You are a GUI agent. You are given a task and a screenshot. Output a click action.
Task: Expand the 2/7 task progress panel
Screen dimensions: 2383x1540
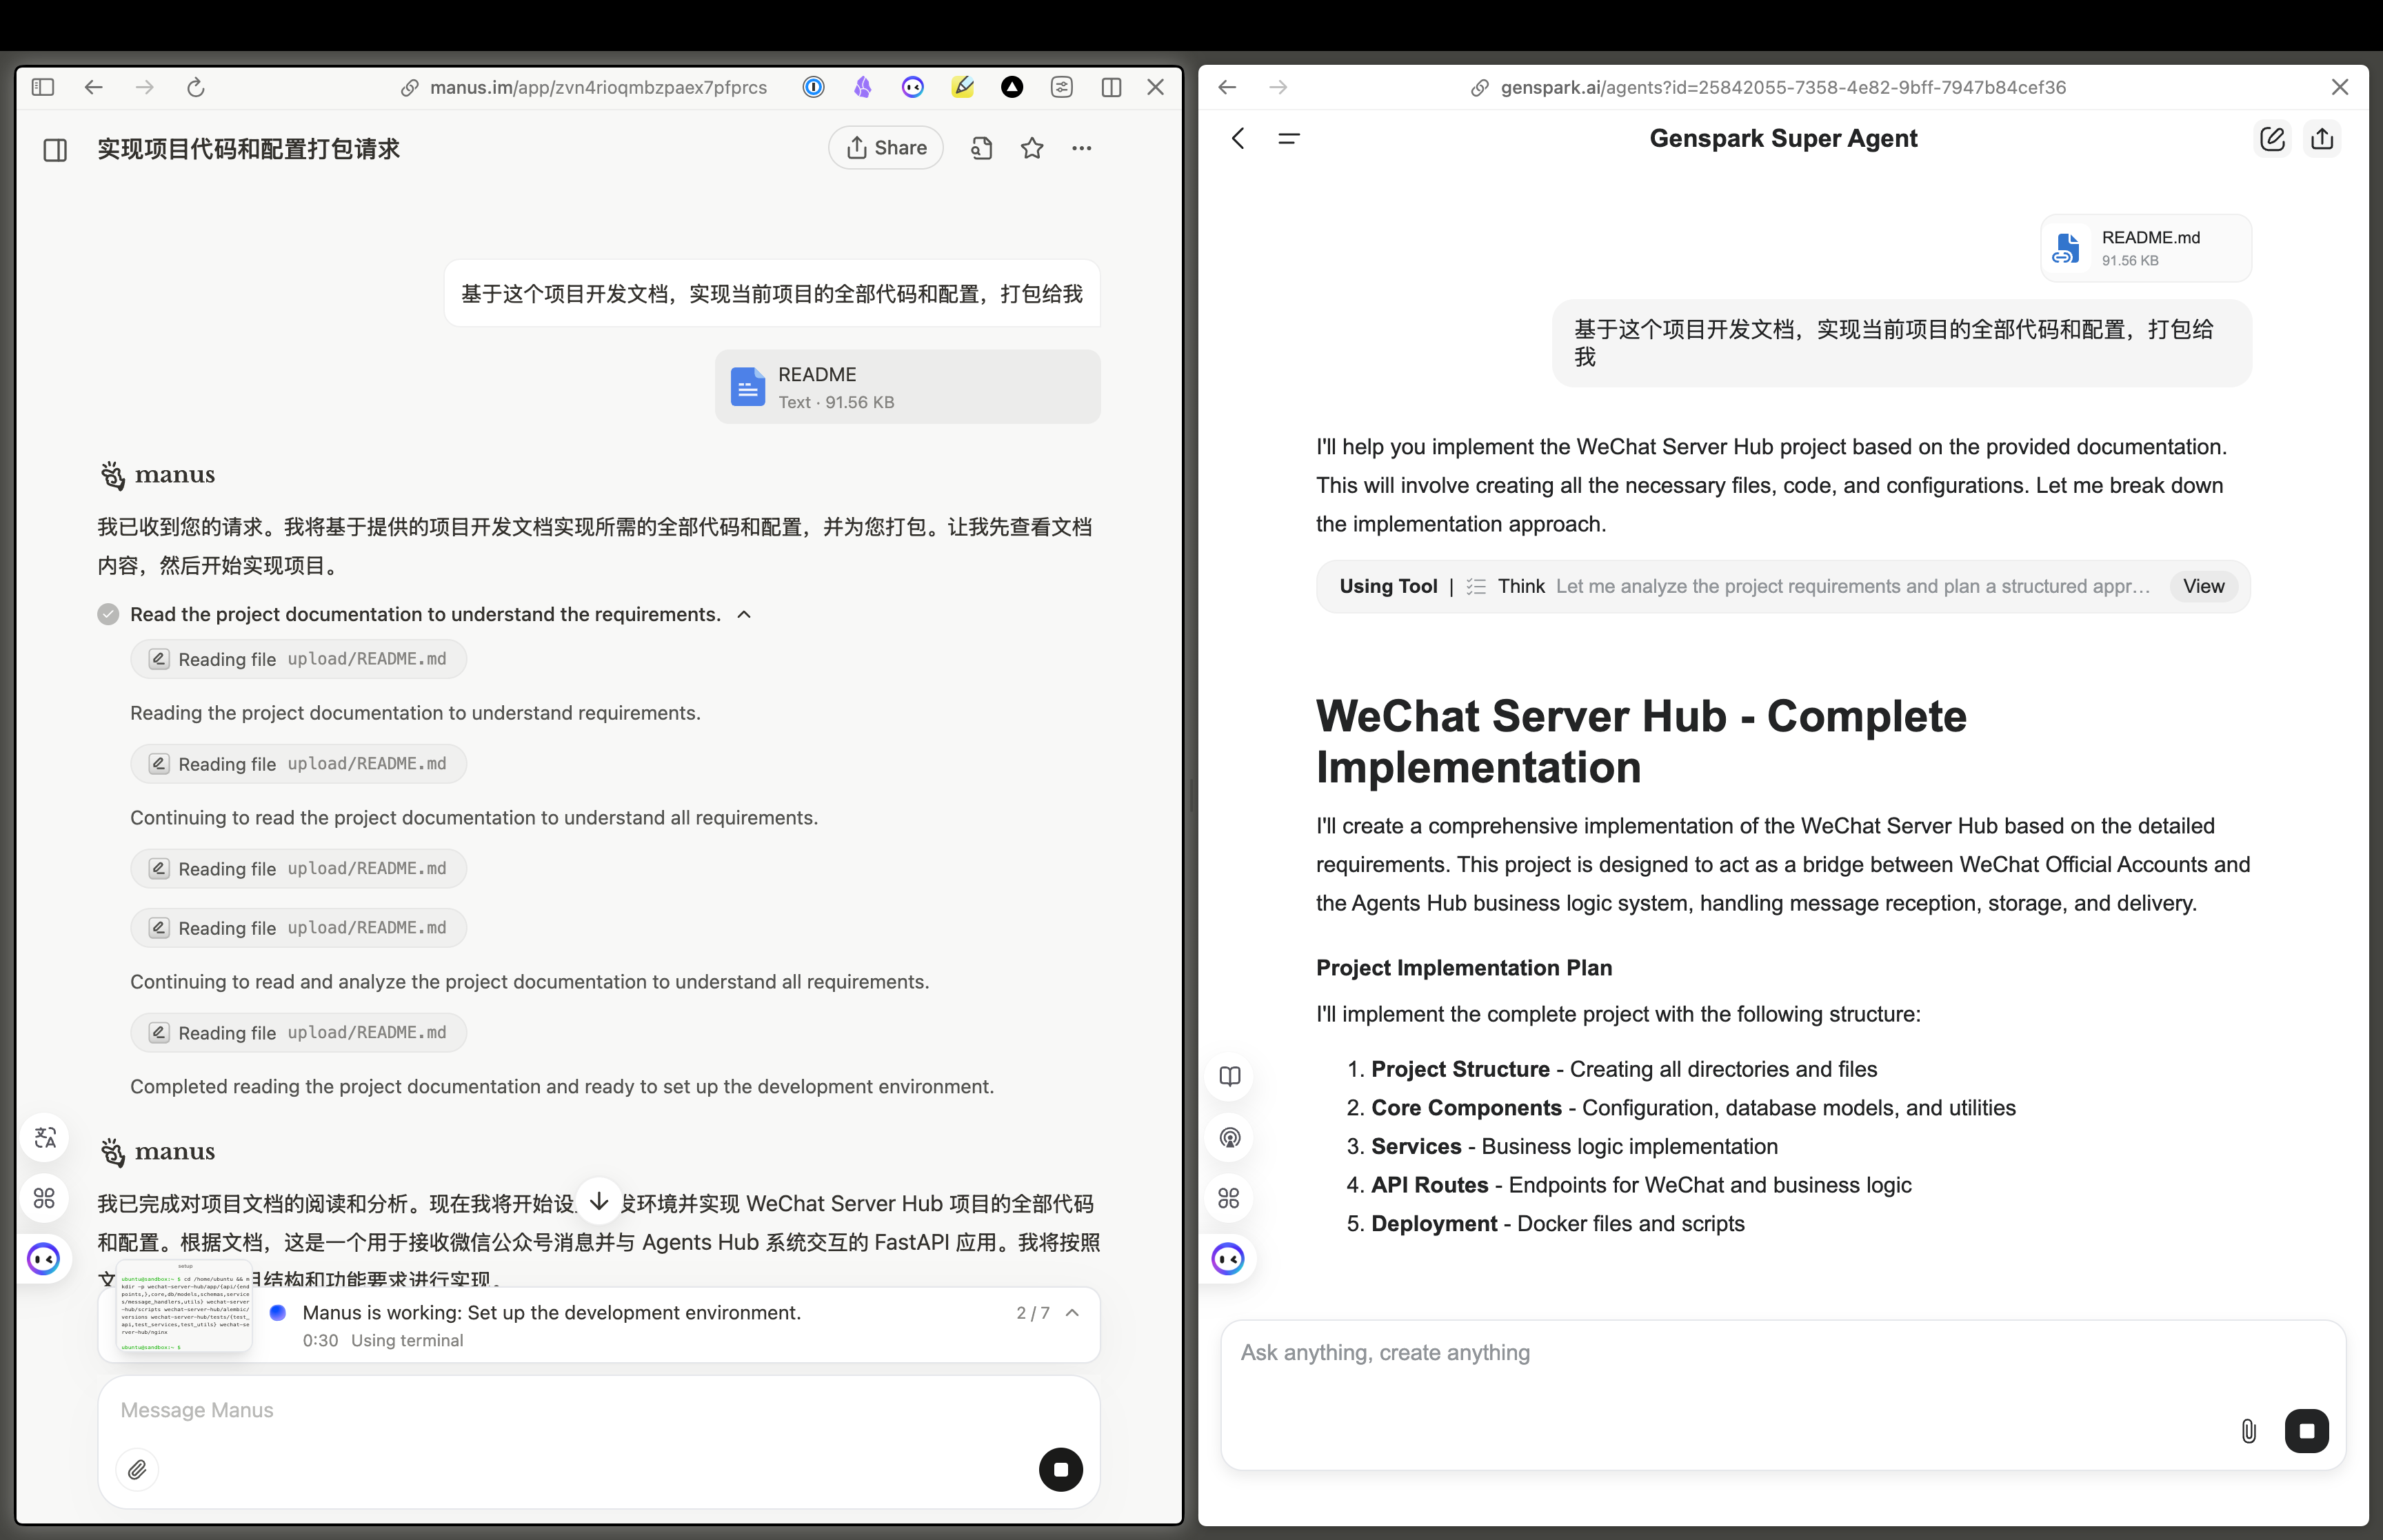point(1072,1313)
